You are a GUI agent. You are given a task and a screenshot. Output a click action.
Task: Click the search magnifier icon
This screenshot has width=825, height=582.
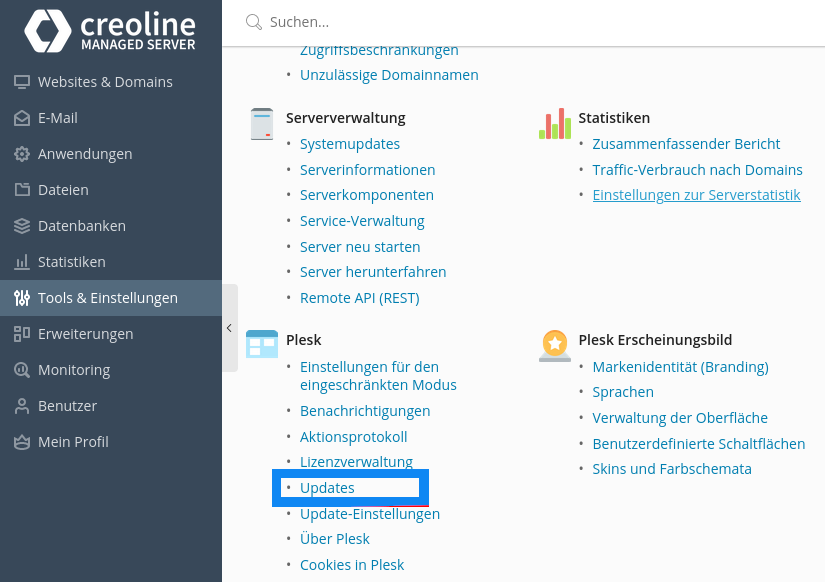254,22
